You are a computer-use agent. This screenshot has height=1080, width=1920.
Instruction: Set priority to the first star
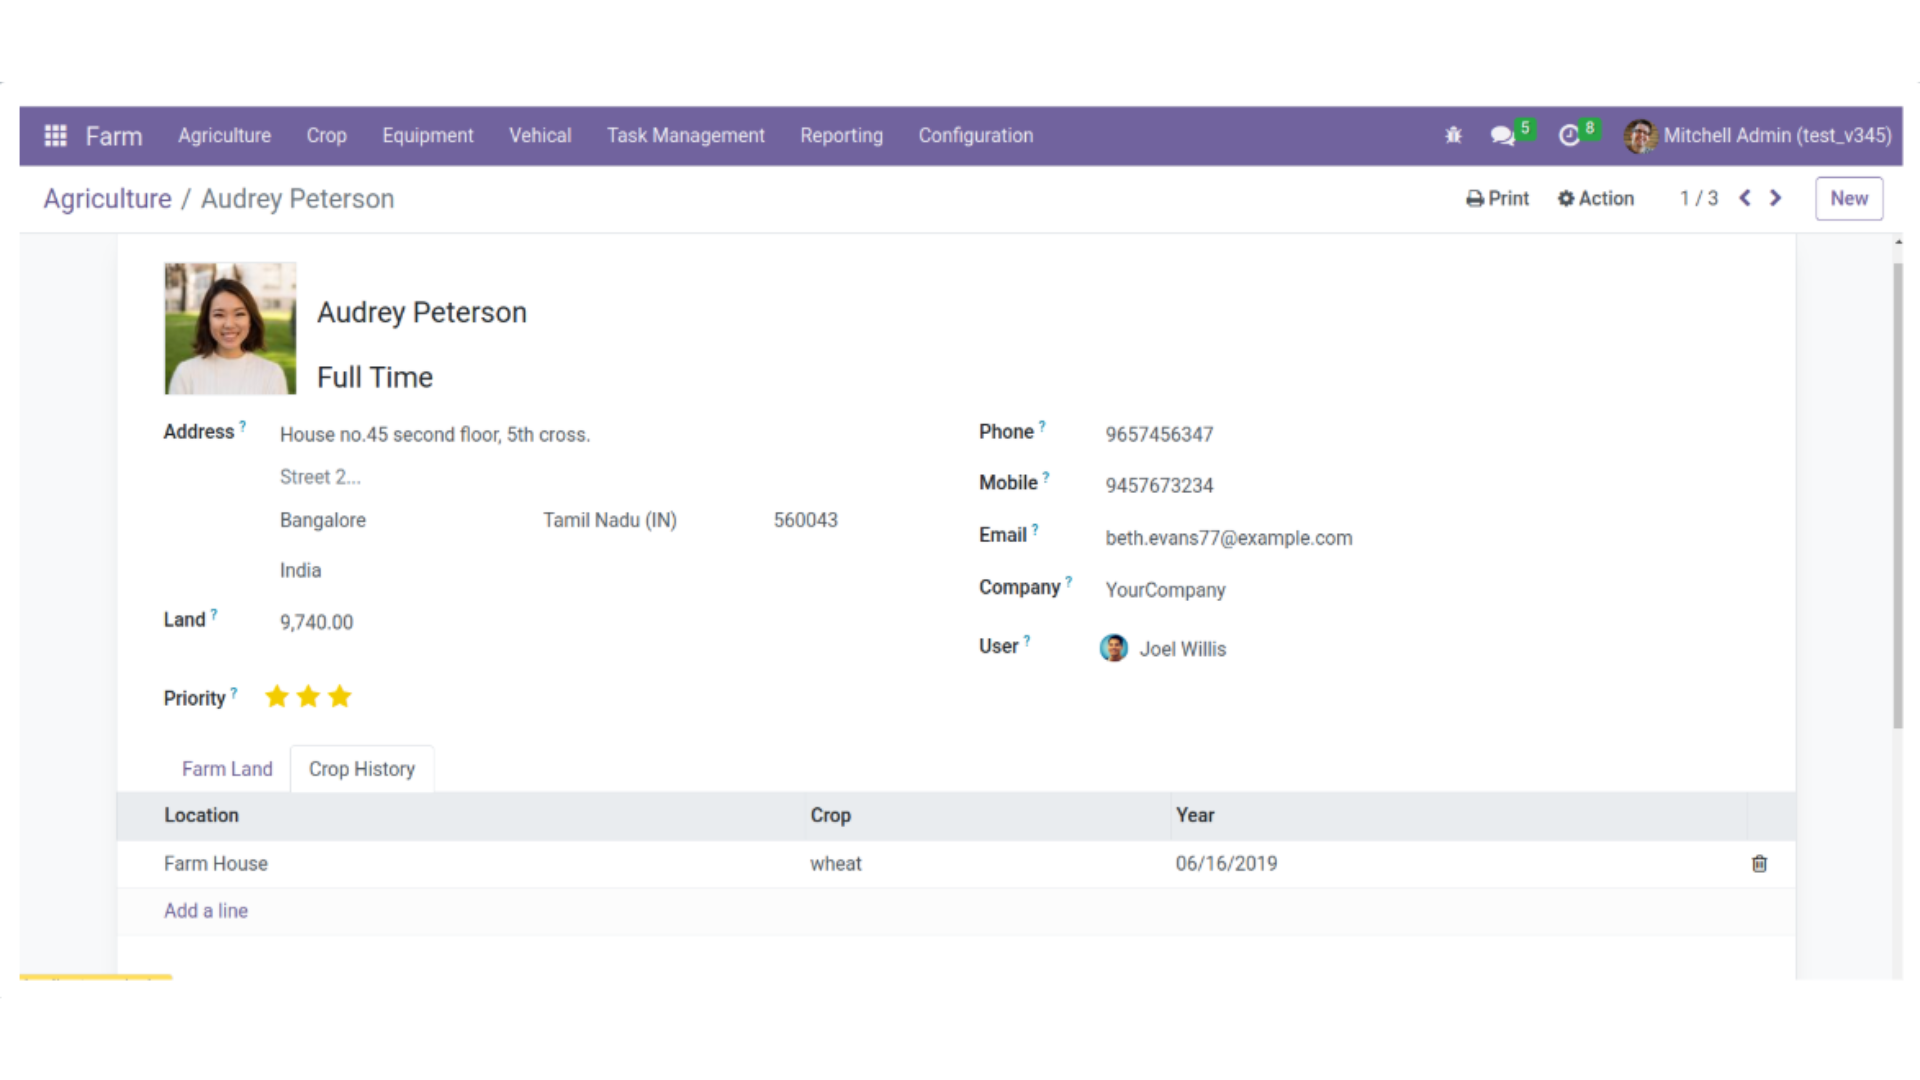pos(277,697)
